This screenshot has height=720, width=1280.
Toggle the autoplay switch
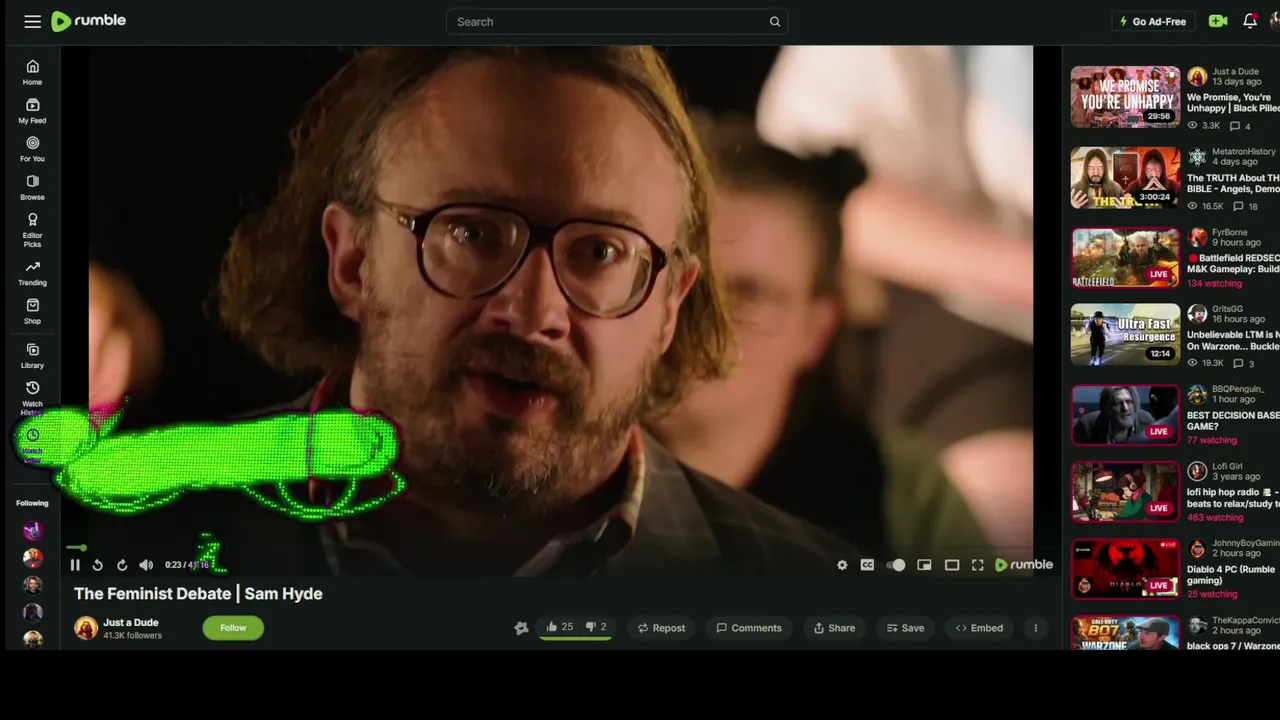pyautogui.click(x=896, y=565)
